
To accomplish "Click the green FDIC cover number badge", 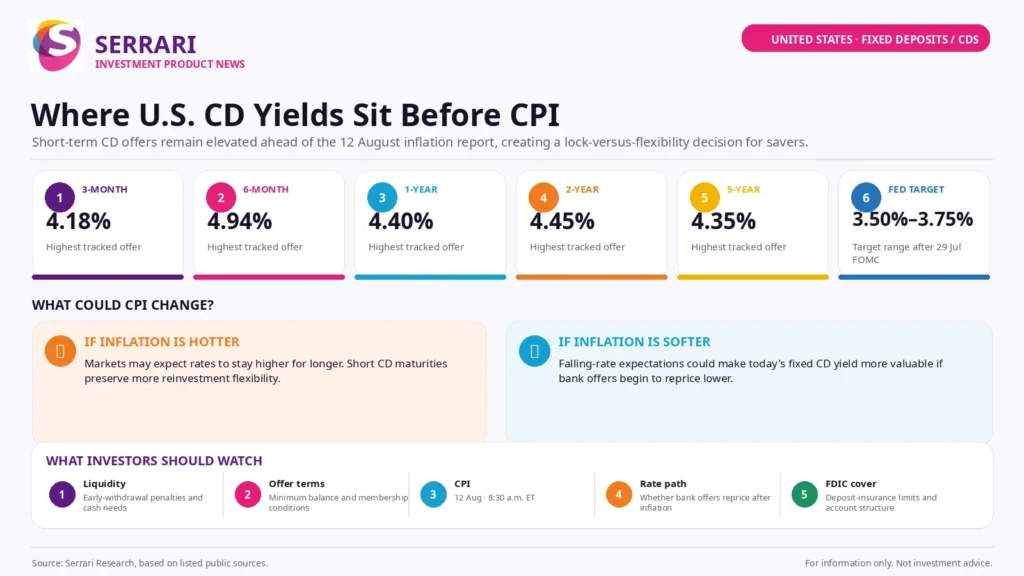I will click(x=804, y=494).
